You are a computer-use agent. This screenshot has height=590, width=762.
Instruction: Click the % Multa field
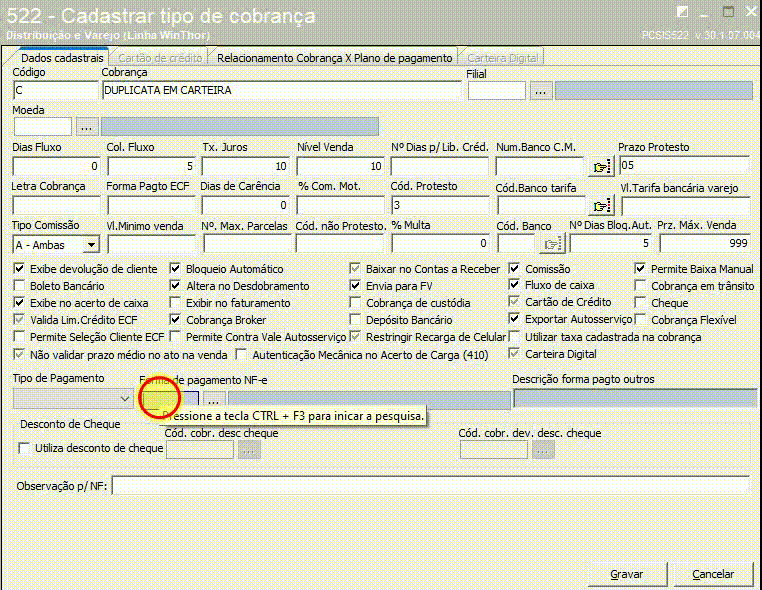click(x=440, y=243)
